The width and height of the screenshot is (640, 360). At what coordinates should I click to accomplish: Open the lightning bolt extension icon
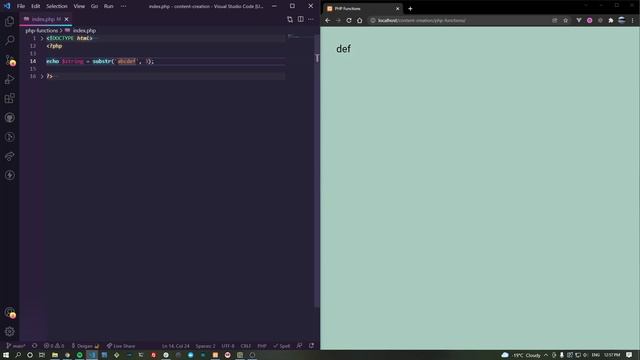pyautogui.click(x=9, y=176)
